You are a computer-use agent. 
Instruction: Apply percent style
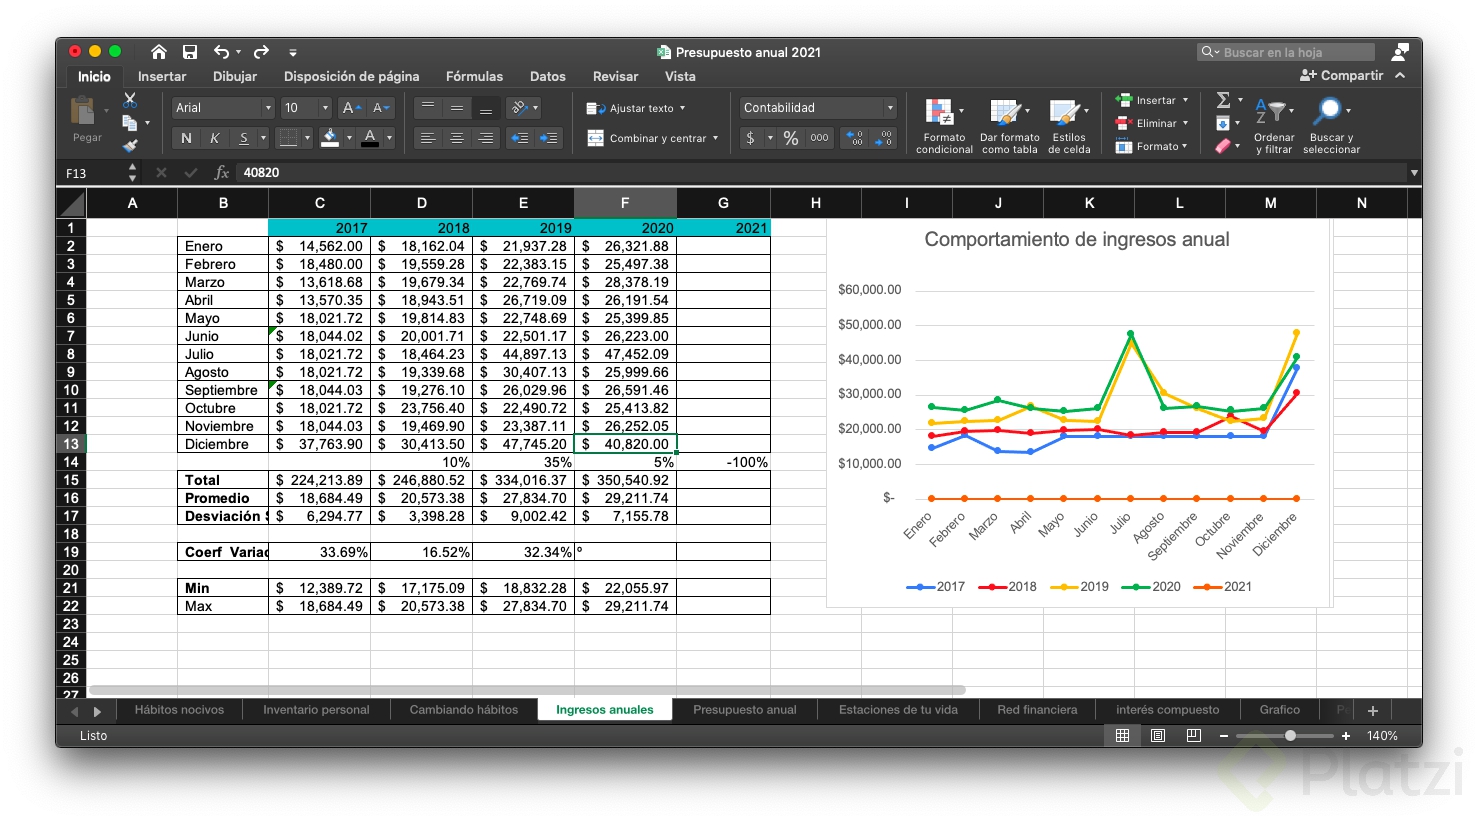click(x=791, y=138)
